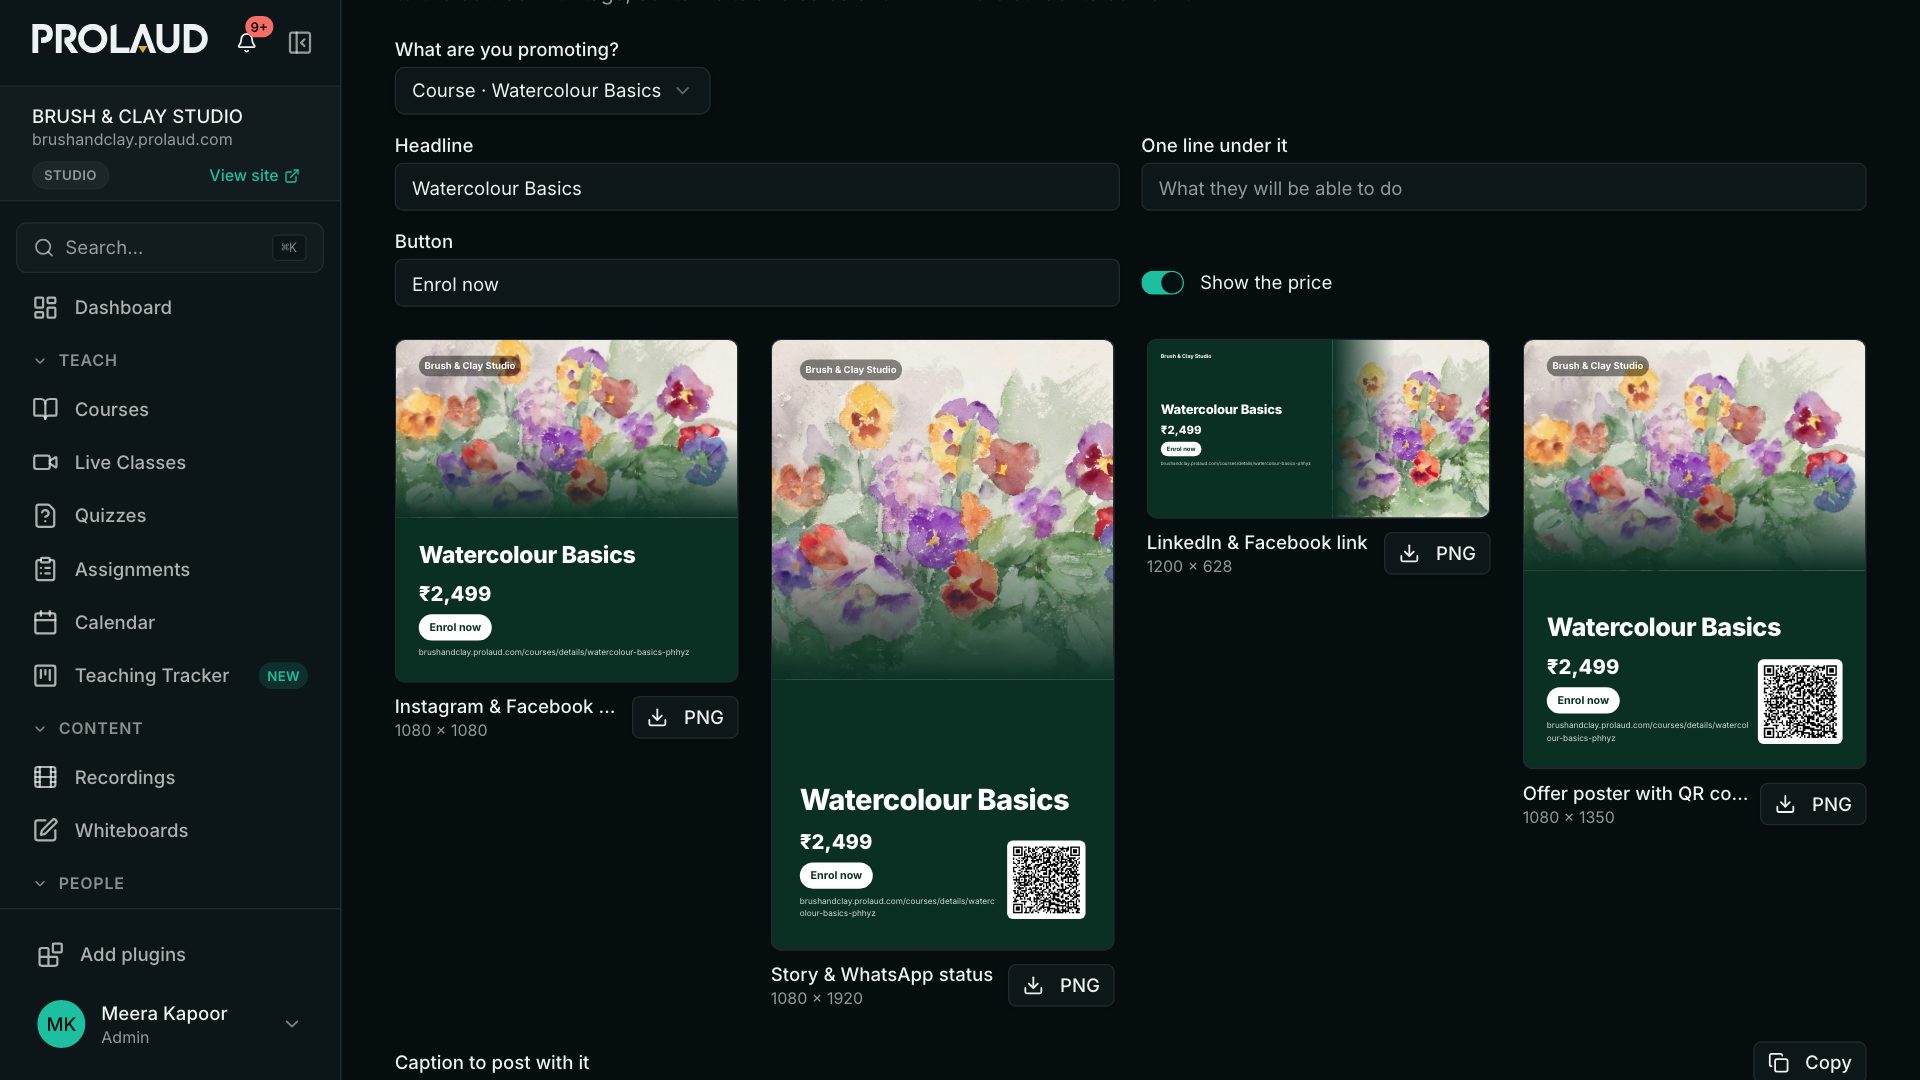Select the Story & WhatsApp status preview

942,645
